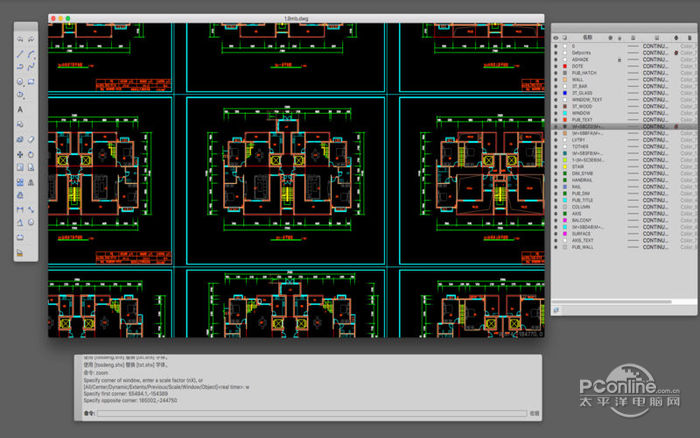Image resolution: width=700 pixels, height=438 pixels.
Task: Open linetype CONTINU... for HANDRAIL layer
Action: point(655,180)
